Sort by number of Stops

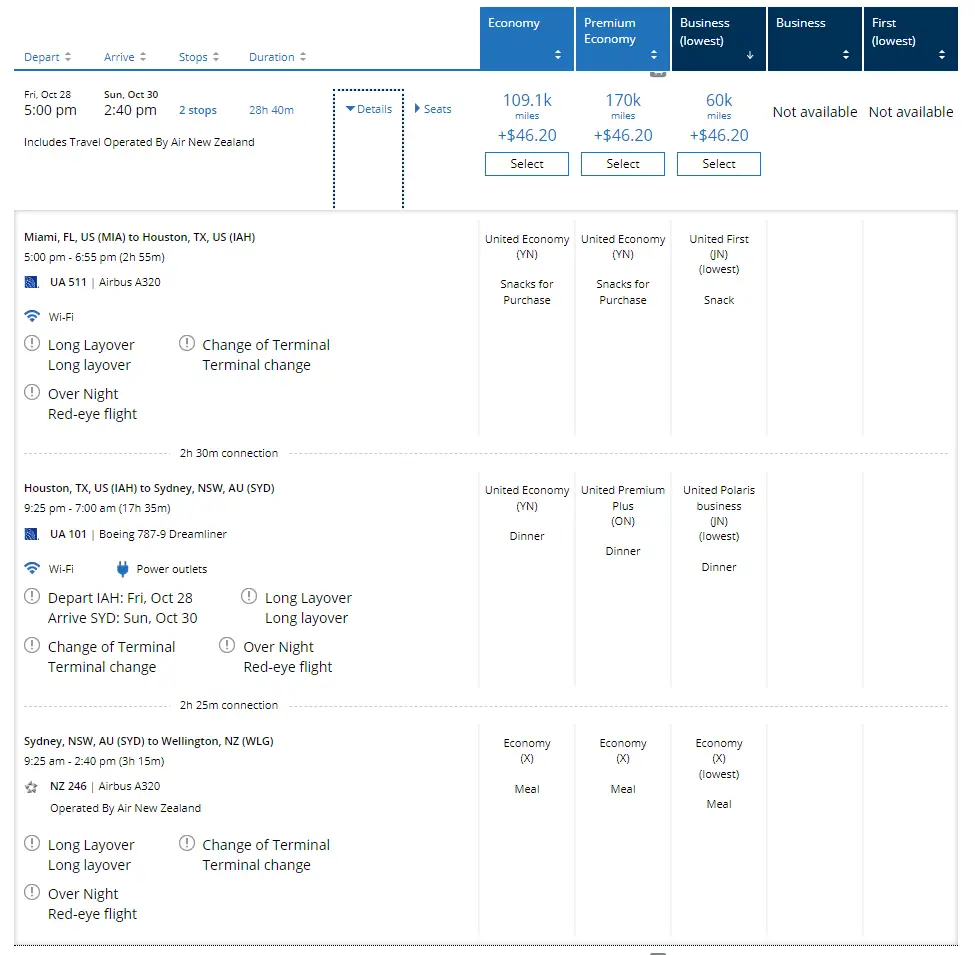(199, 57)
